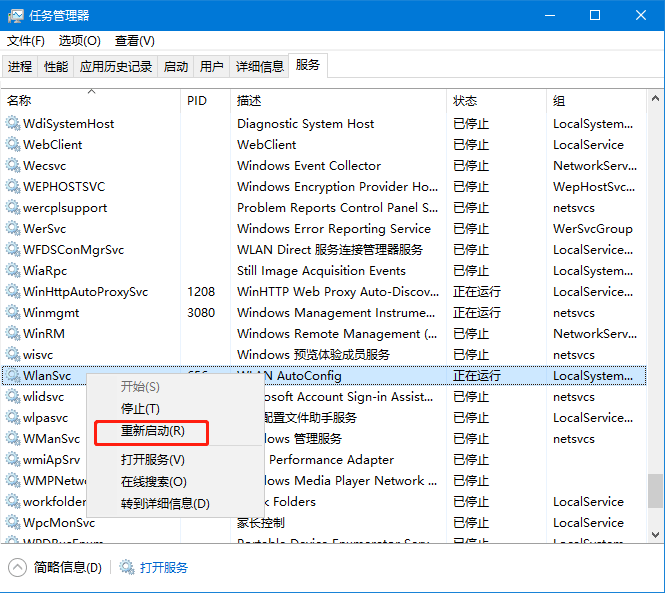This screenshot has width=665, height=593.
Task: Open the 文件(F) menu
Action: pyautogui.click(x=26, y=41)
